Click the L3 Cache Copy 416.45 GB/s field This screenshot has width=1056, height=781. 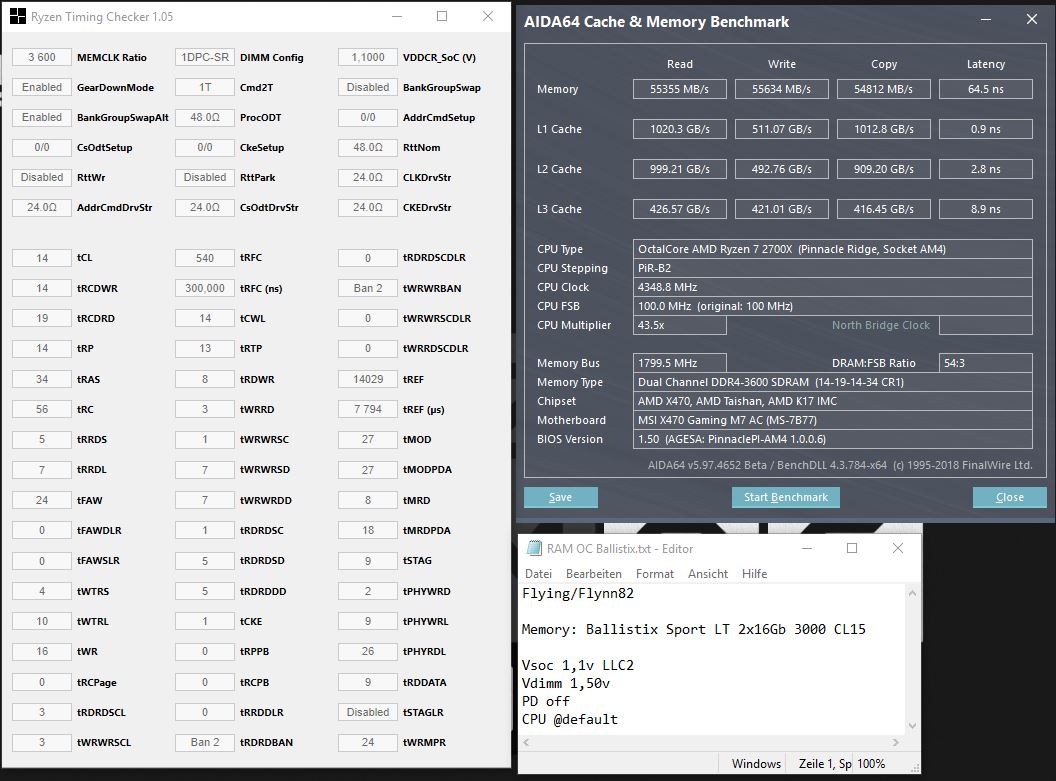[x=884, y=209]
